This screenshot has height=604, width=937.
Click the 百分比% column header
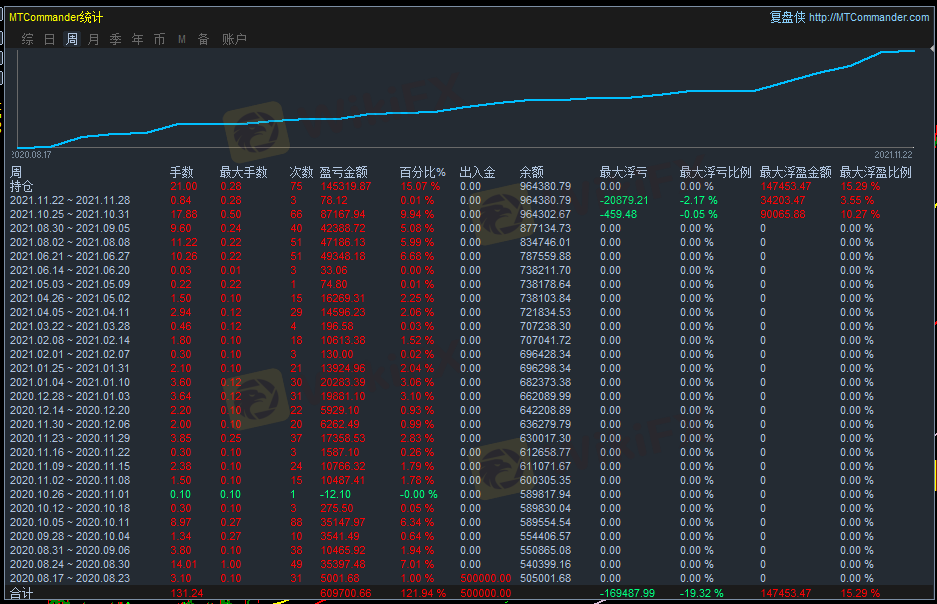(x=422, y=172)
